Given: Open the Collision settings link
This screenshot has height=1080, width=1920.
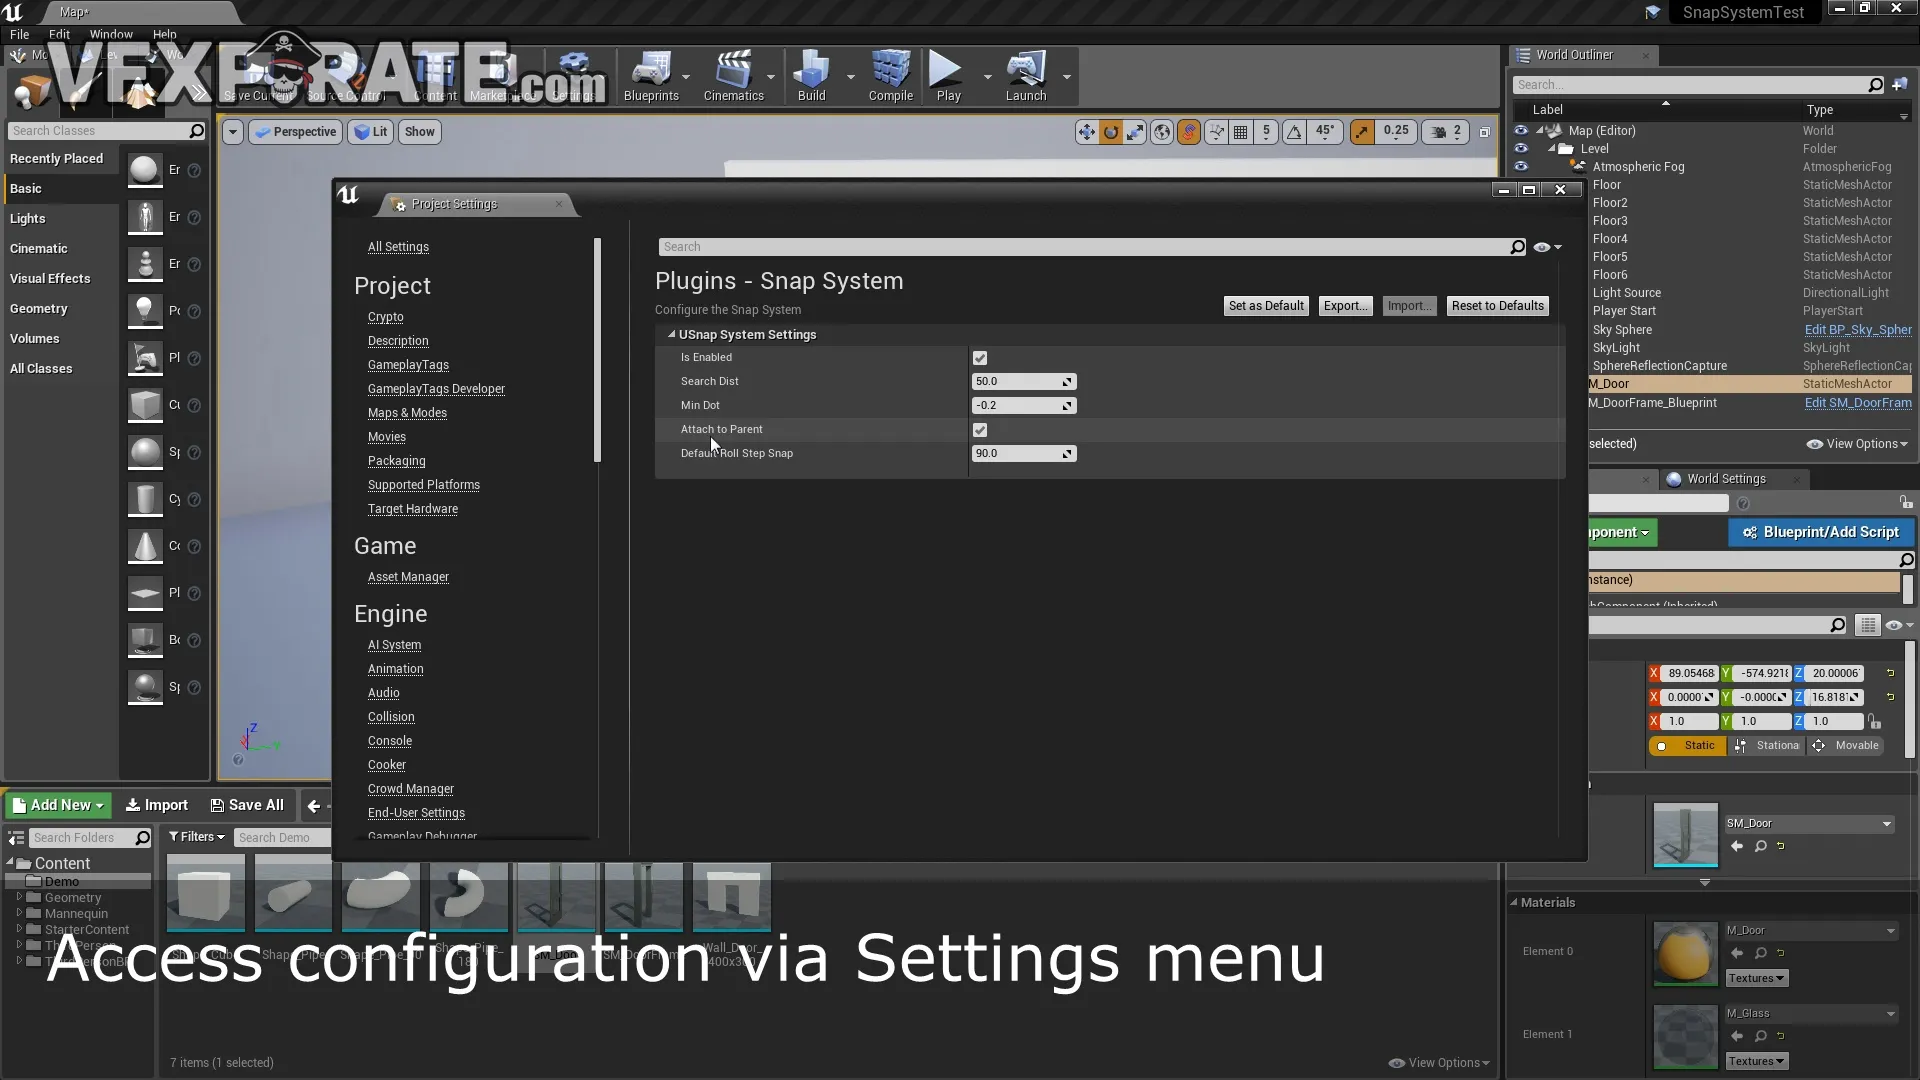Looking at the screenshot, I should 391,717.
